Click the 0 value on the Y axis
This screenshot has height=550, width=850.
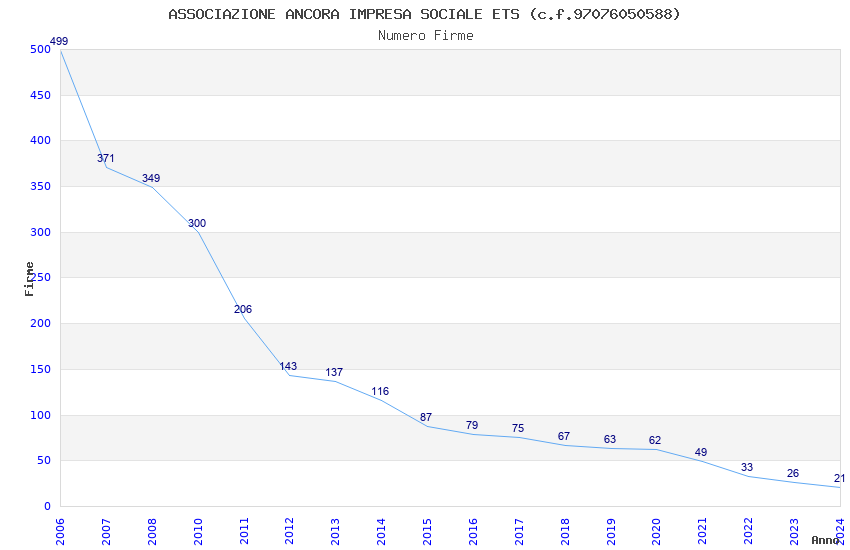pyautogui.click(x=48, y=507)
